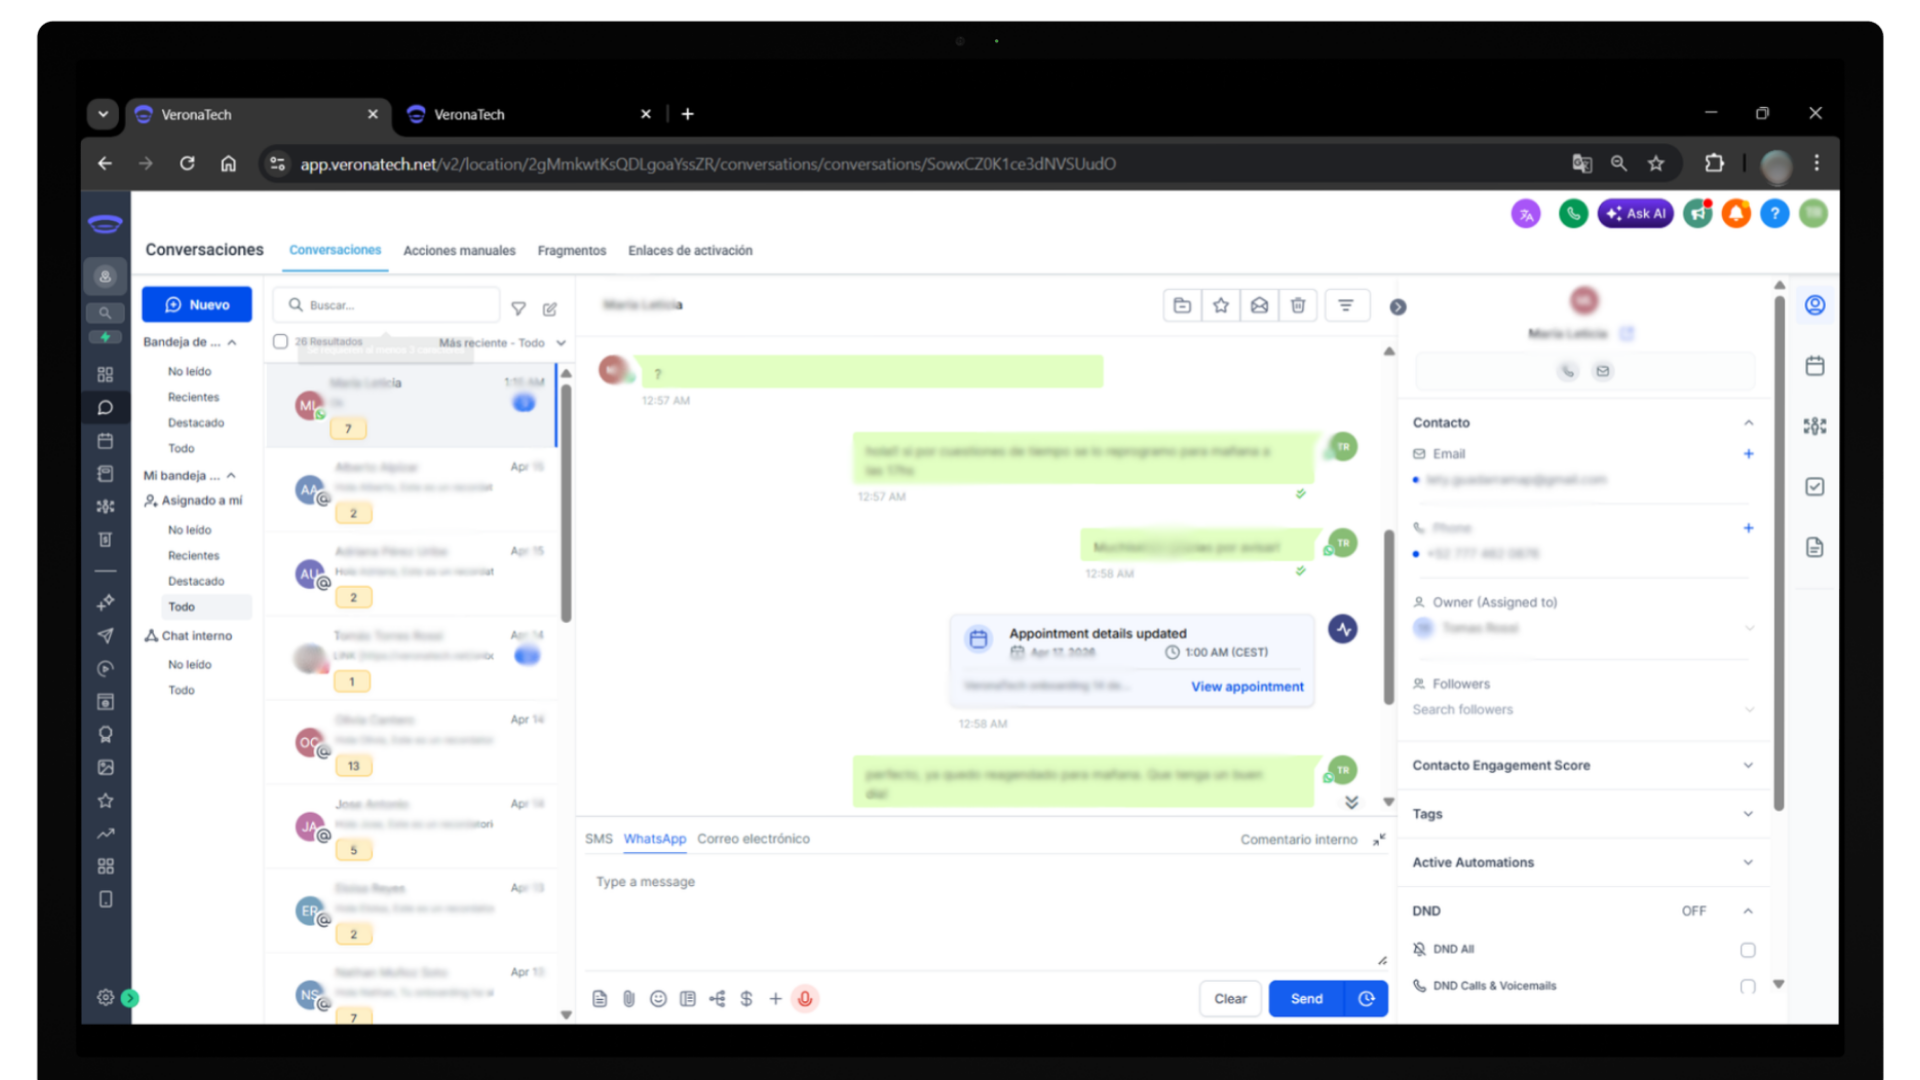Star the current conversation
Viewport: 1920px width, 1080px height.
[x=1221, y=305]
